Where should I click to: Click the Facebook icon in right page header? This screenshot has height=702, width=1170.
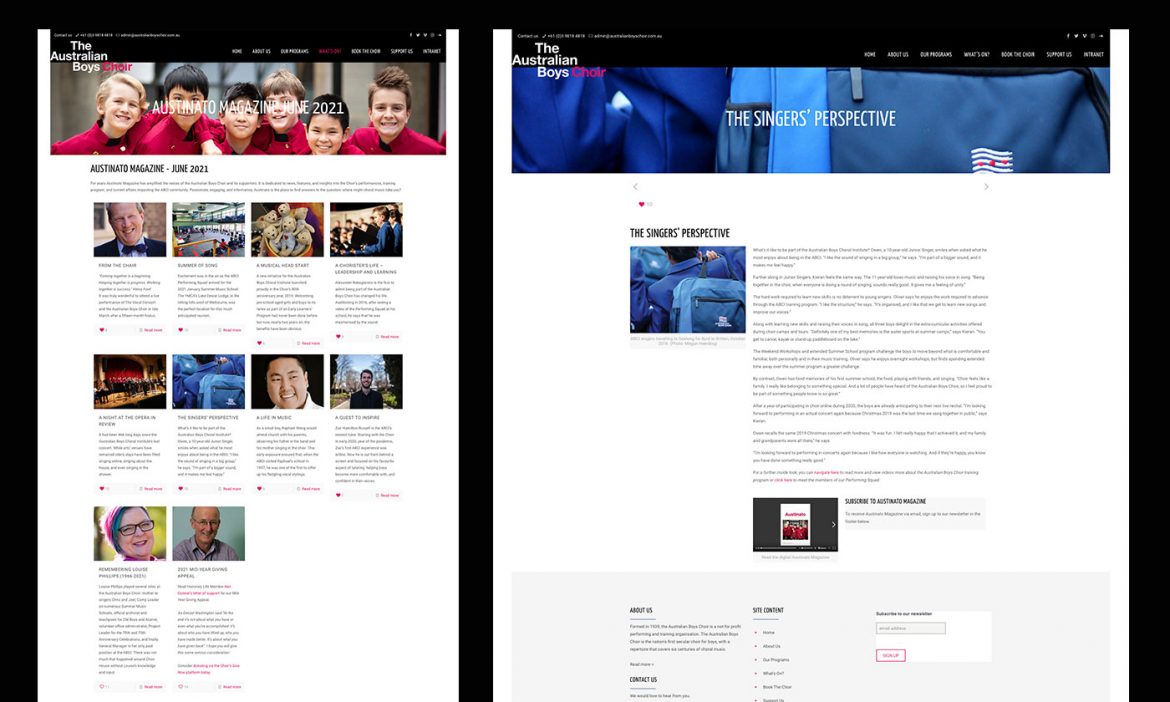(1068, 35)
